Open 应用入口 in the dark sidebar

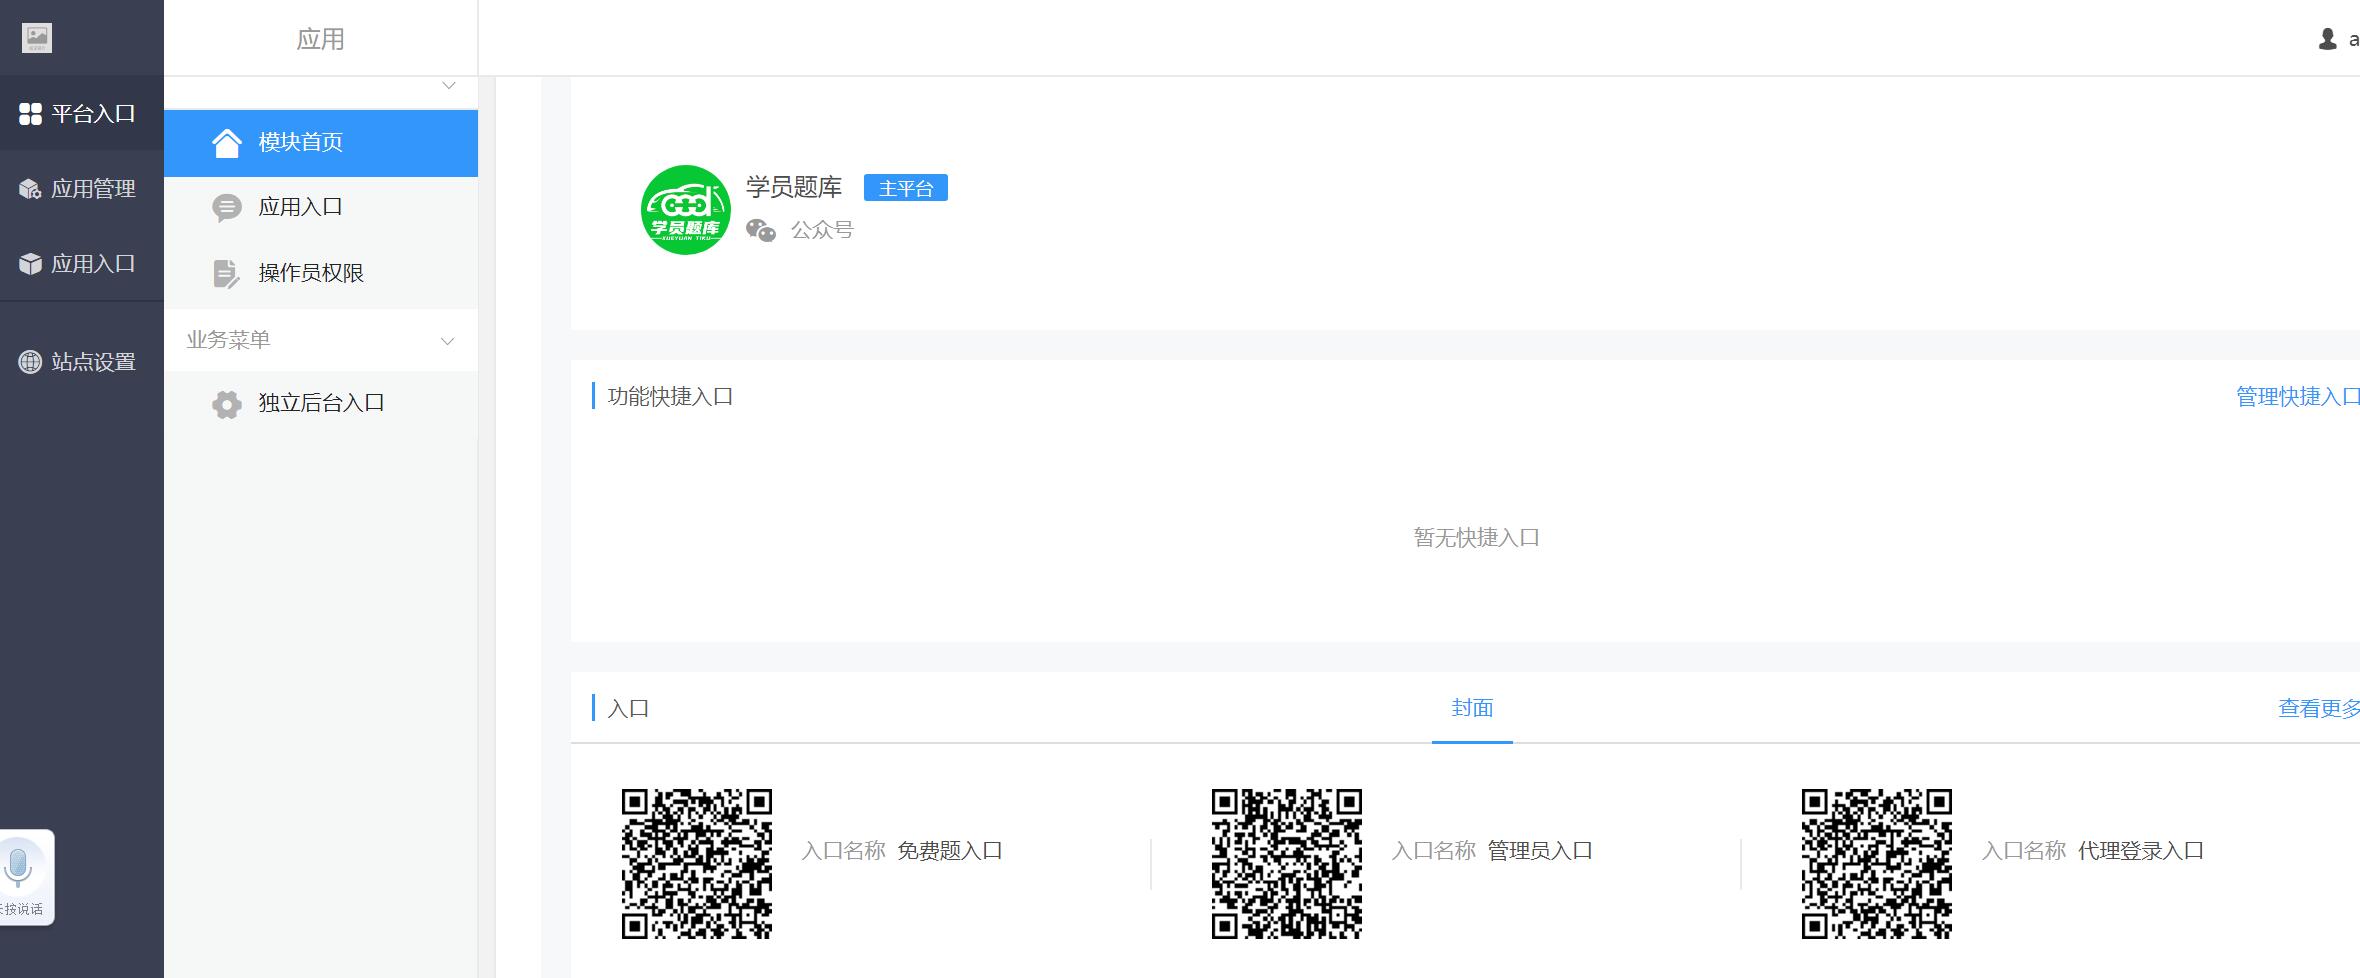pyautogui.click(x=92, y=264)
